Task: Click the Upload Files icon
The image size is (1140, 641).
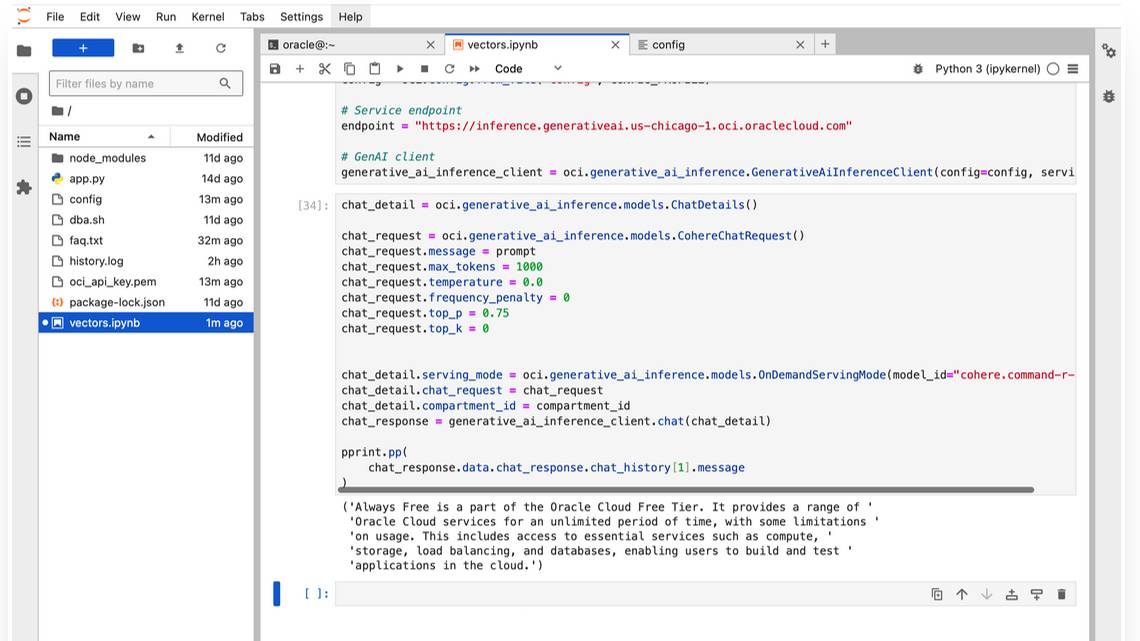Action: click(180, 48)
